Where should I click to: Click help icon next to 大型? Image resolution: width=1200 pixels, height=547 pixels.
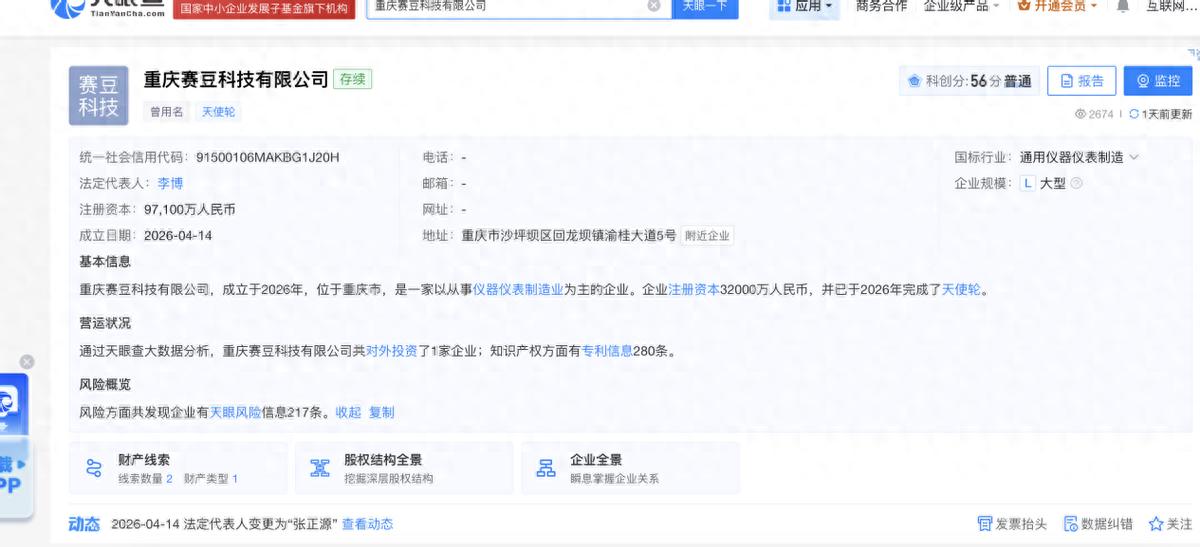point(1076,184)
